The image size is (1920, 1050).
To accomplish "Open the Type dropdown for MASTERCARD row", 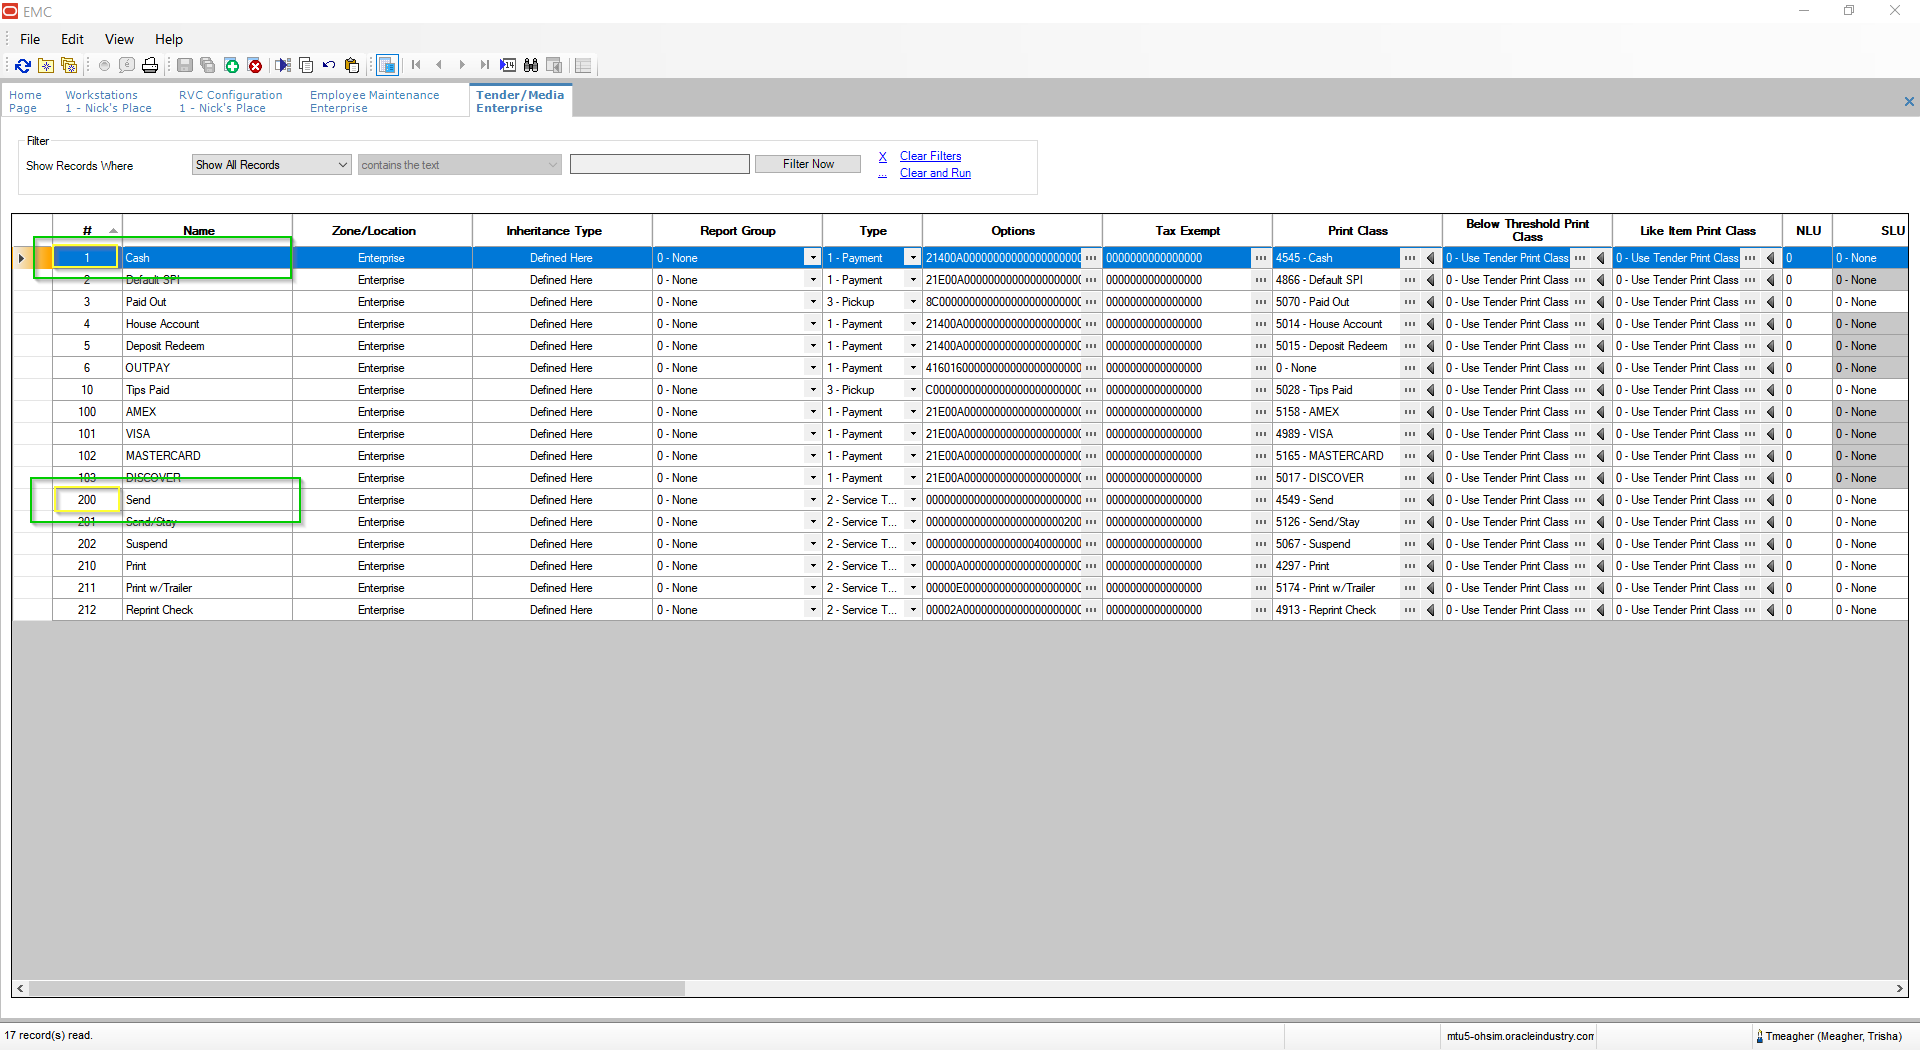I will 911,456.
